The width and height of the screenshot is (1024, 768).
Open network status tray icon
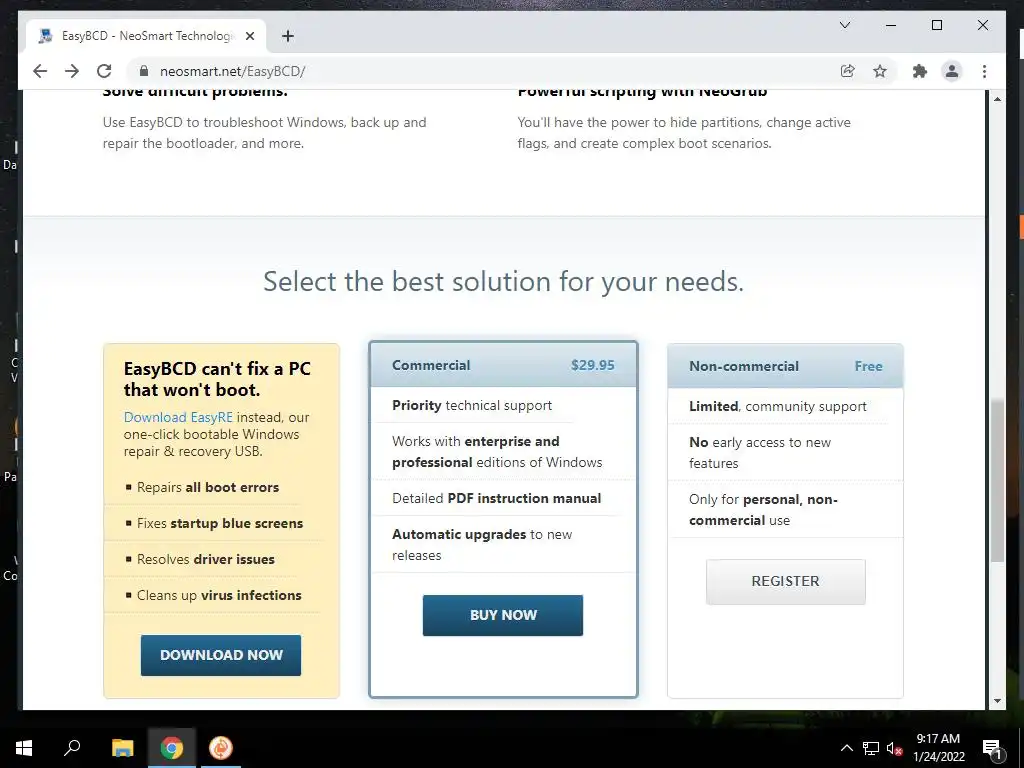871,748
